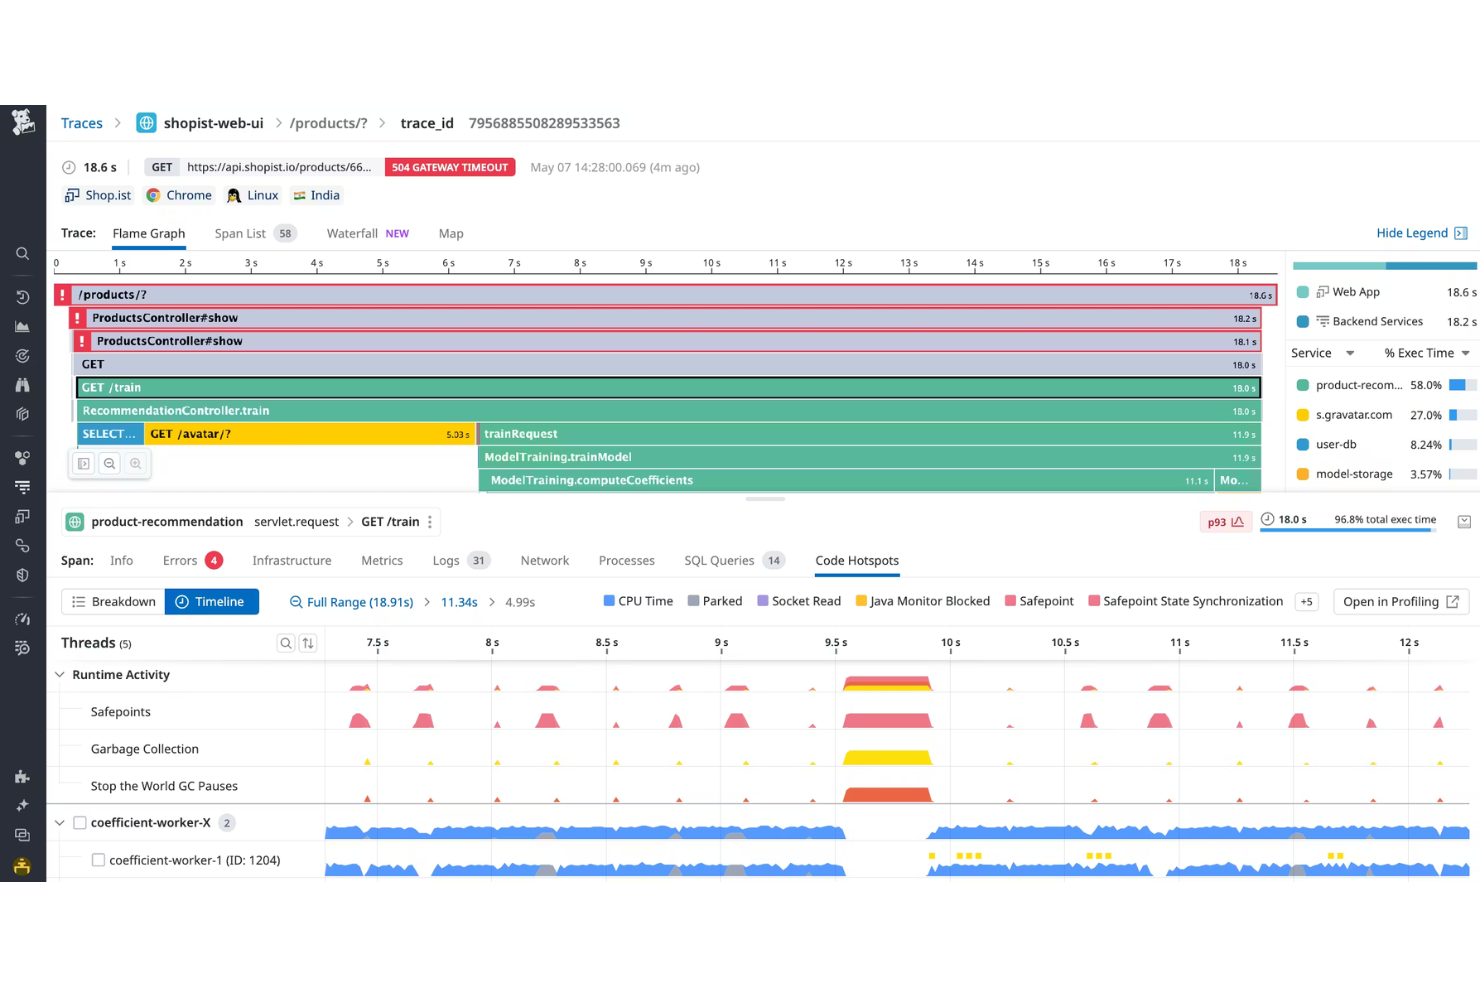Open the % Exec Time dropdown
Viewport: 1480px width, 987px height.
click(x=1425, y=352)
